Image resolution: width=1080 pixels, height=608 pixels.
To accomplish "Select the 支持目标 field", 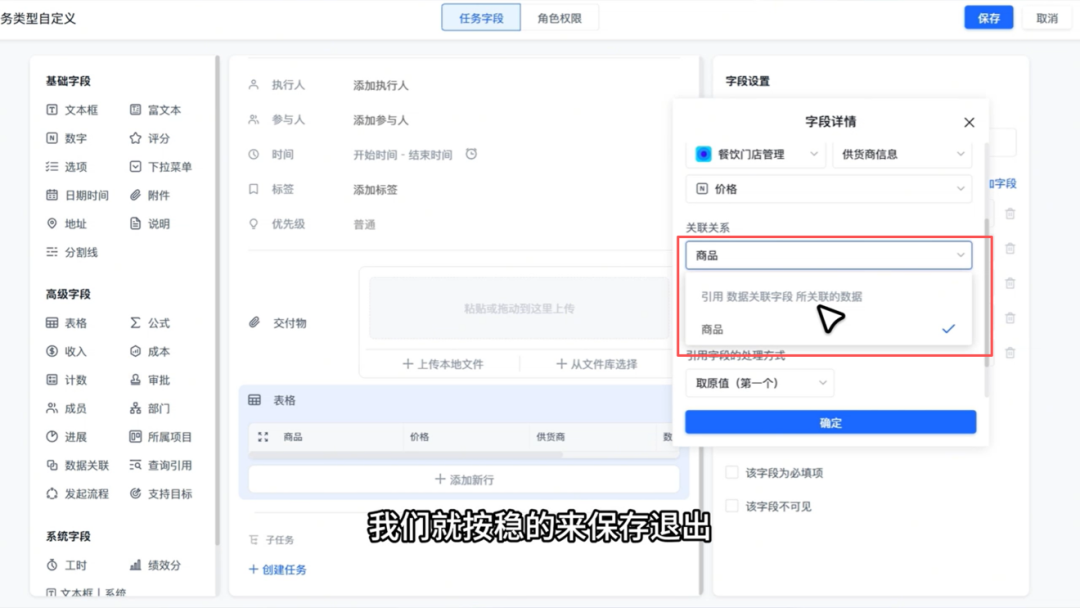I will 161,494.
